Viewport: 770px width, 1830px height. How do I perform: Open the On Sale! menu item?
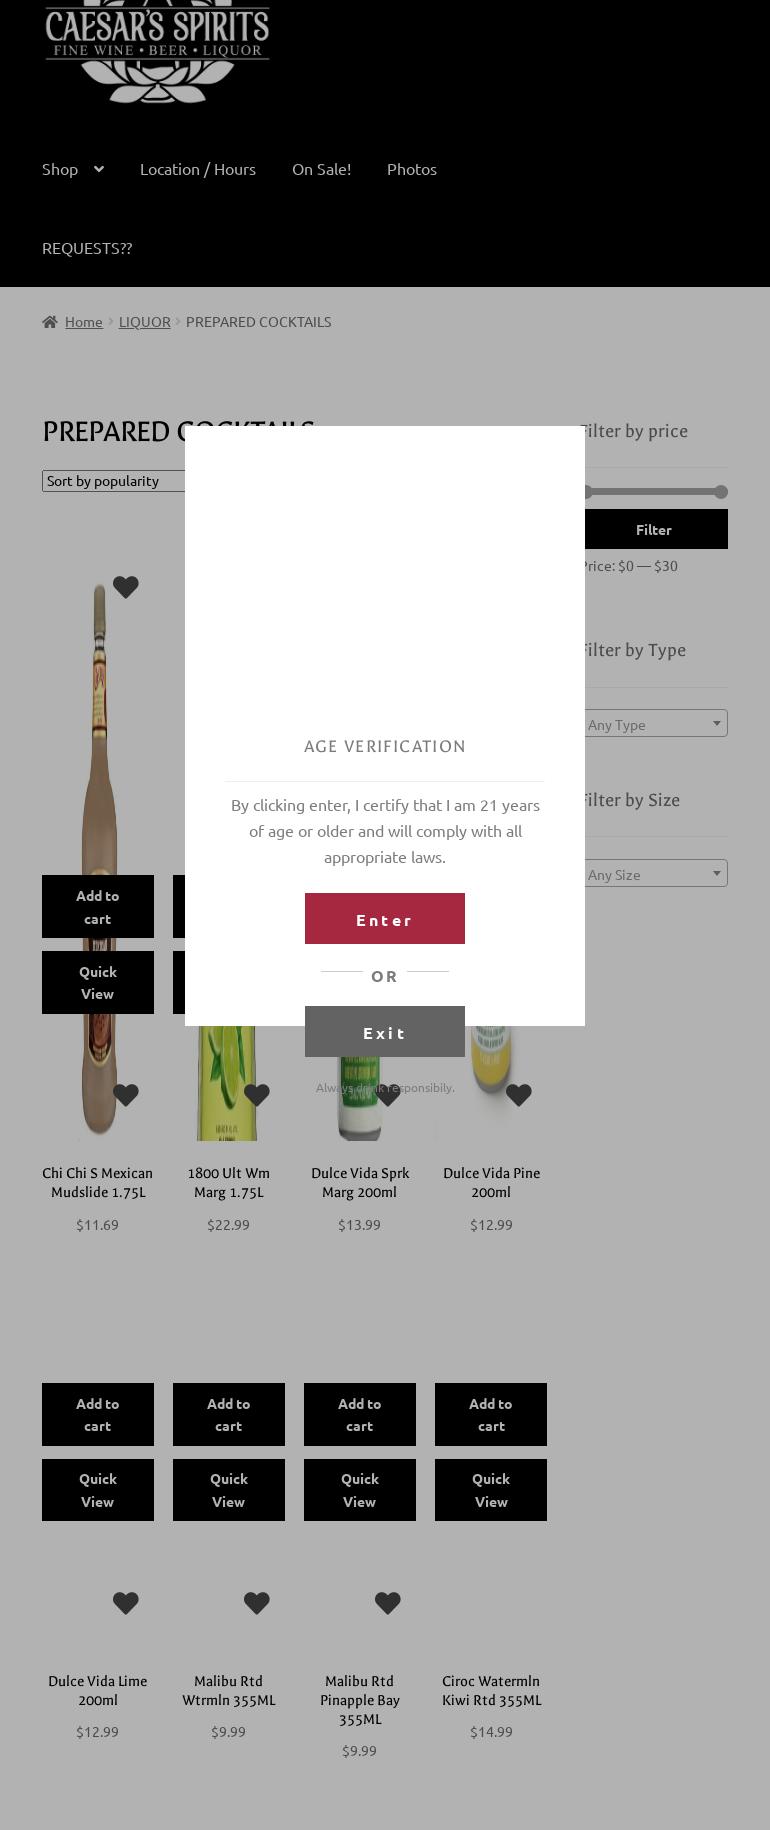pos(321,169)
